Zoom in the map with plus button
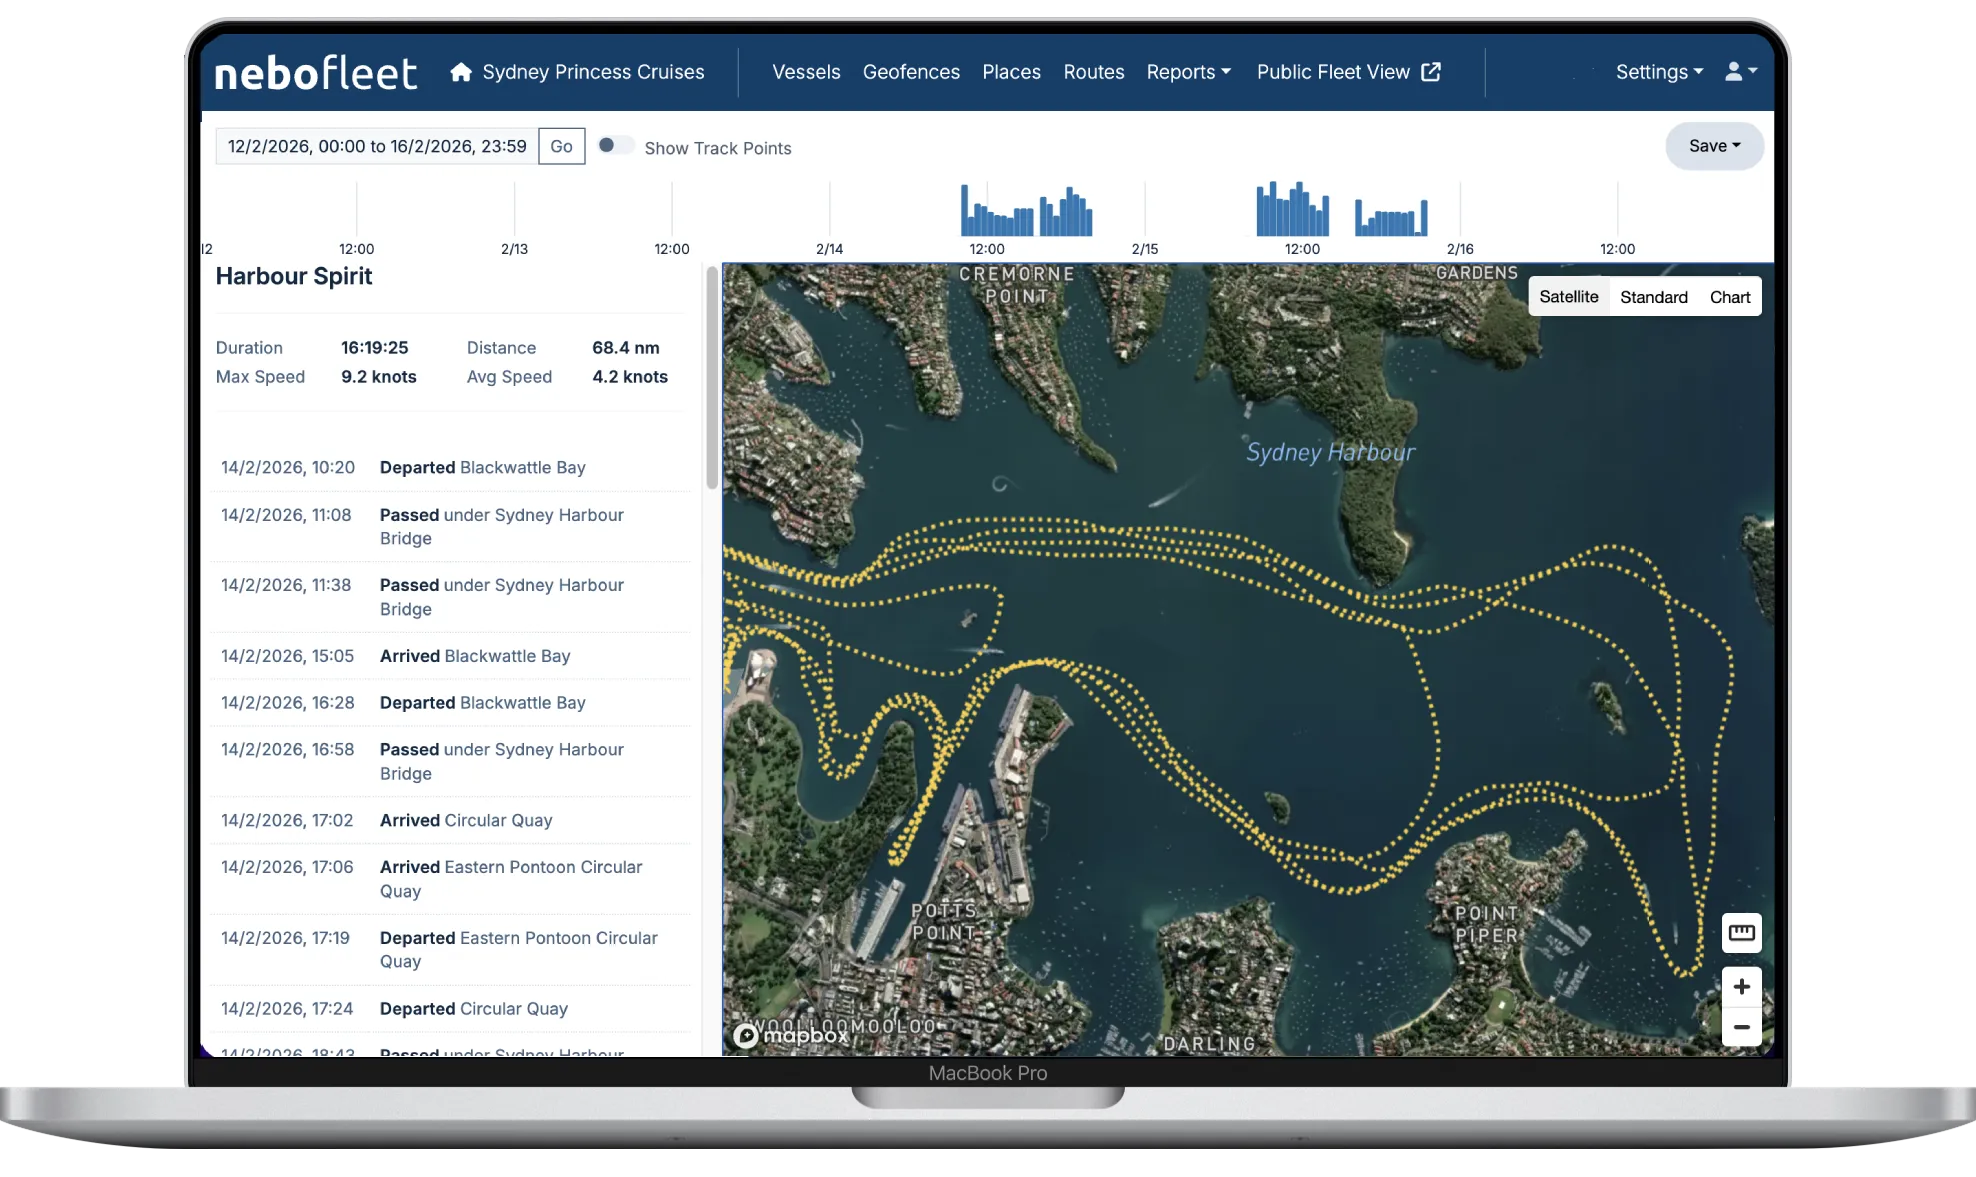 [1741, 987]
